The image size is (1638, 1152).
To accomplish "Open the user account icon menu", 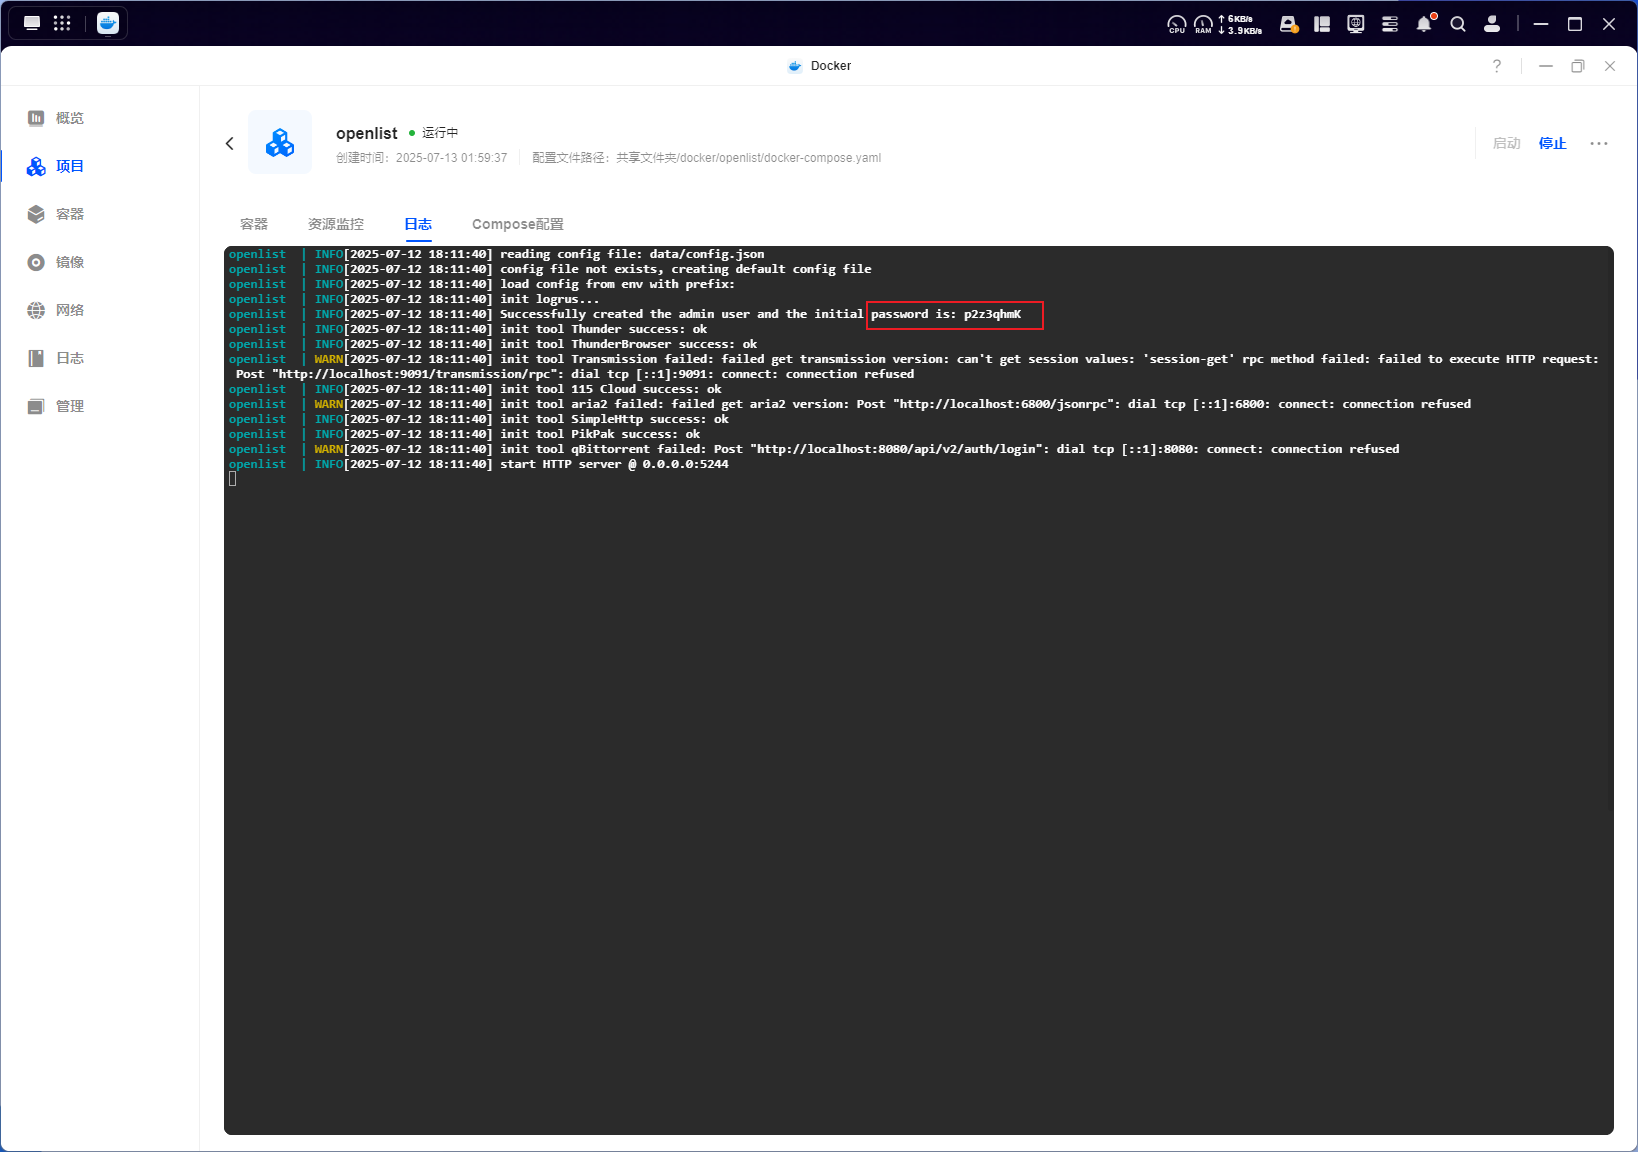I will tap(1492, 24).
